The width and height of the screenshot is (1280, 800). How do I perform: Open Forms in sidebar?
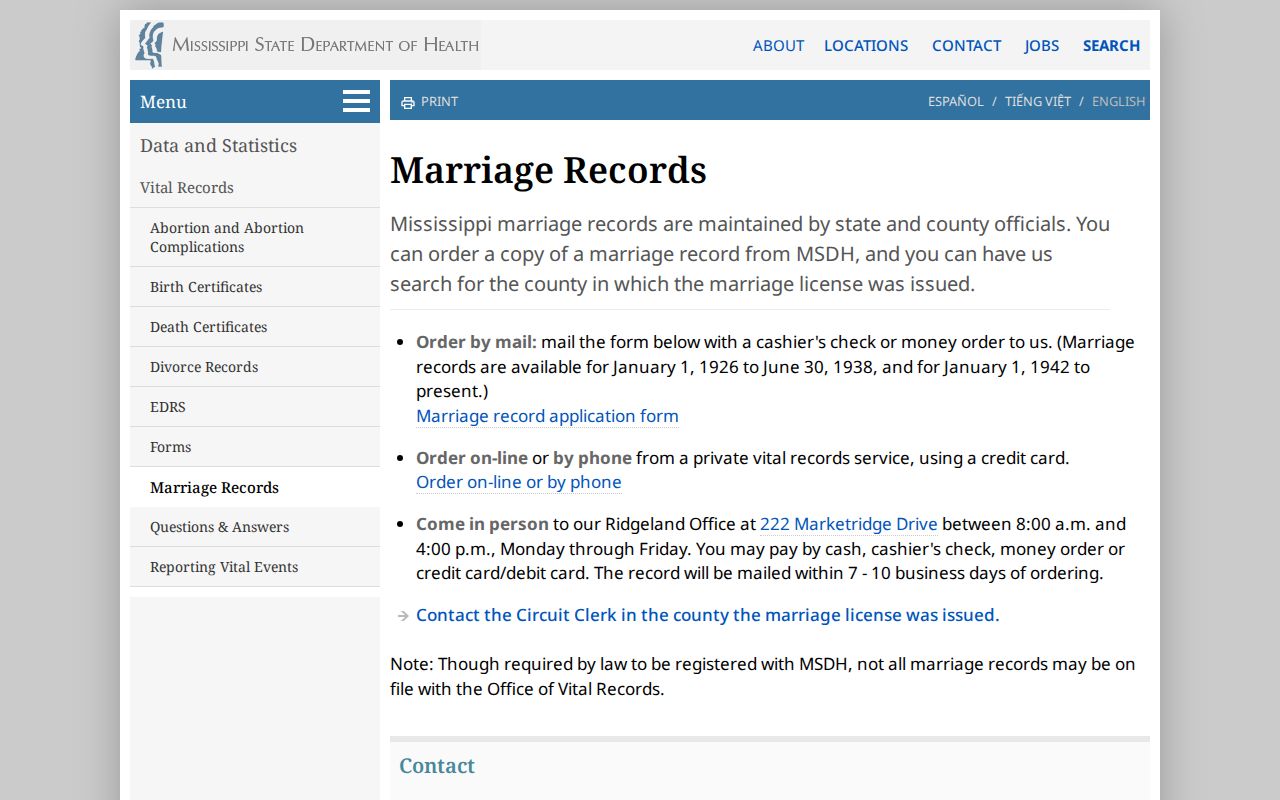tap(255, 447)
